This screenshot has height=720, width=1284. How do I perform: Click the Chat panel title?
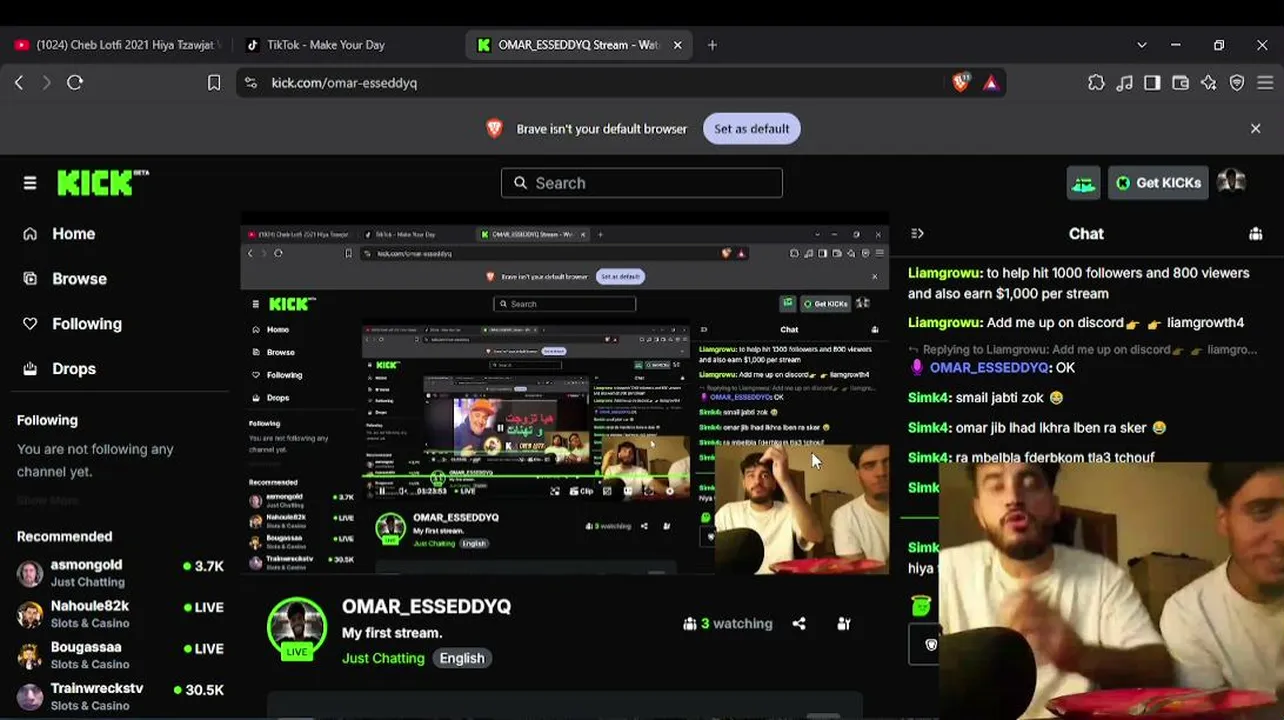click(1086, 234)
